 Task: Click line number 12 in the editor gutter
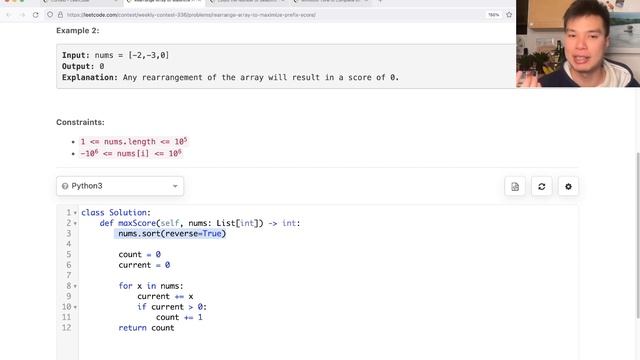tap(67, 328)
